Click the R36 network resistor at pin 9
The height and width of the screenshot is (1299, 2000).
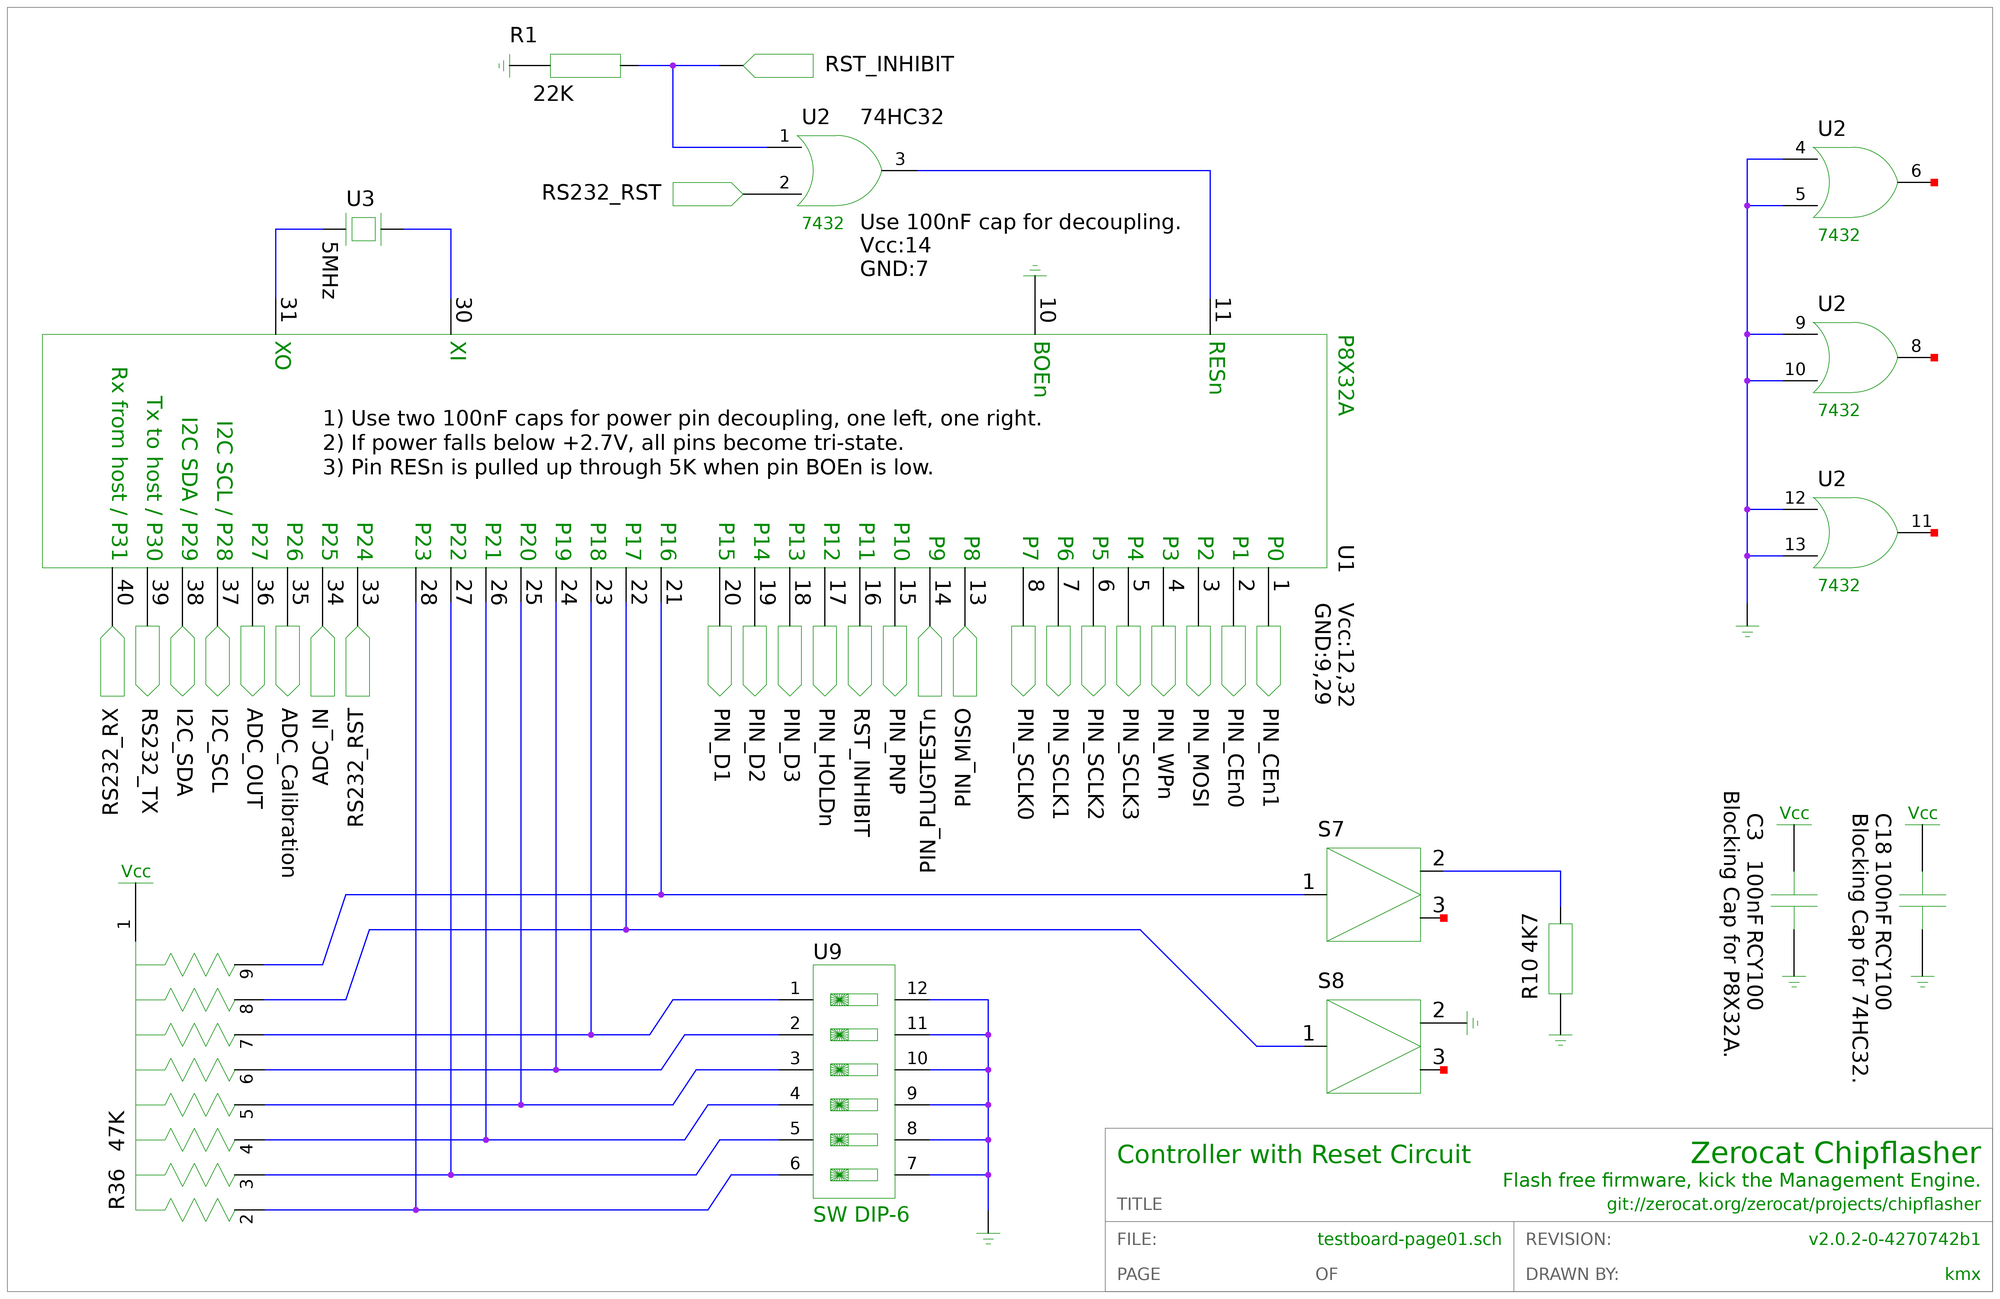(x=198, y=964)
